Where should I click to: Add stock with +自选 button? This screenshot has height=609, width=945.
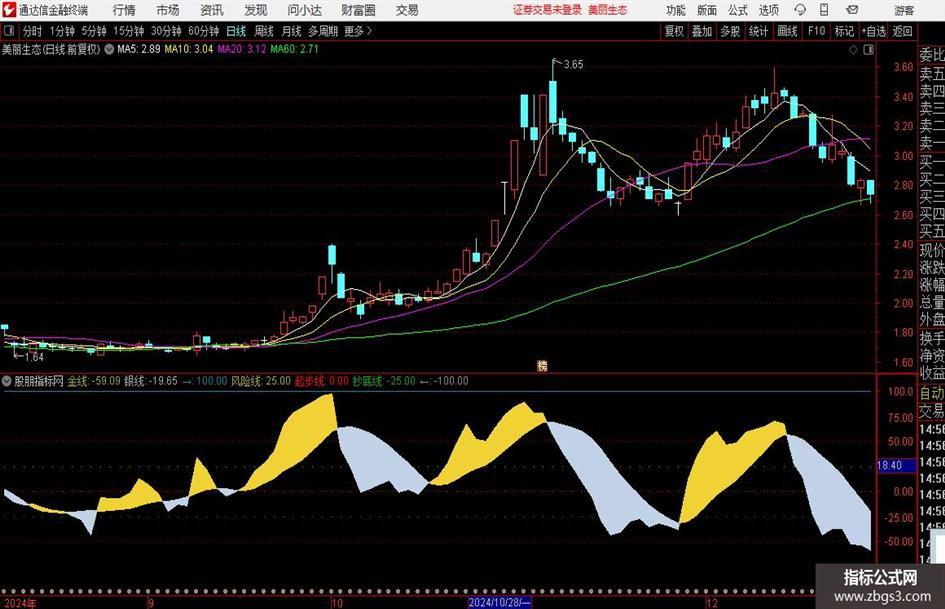[x=874, y=31]
